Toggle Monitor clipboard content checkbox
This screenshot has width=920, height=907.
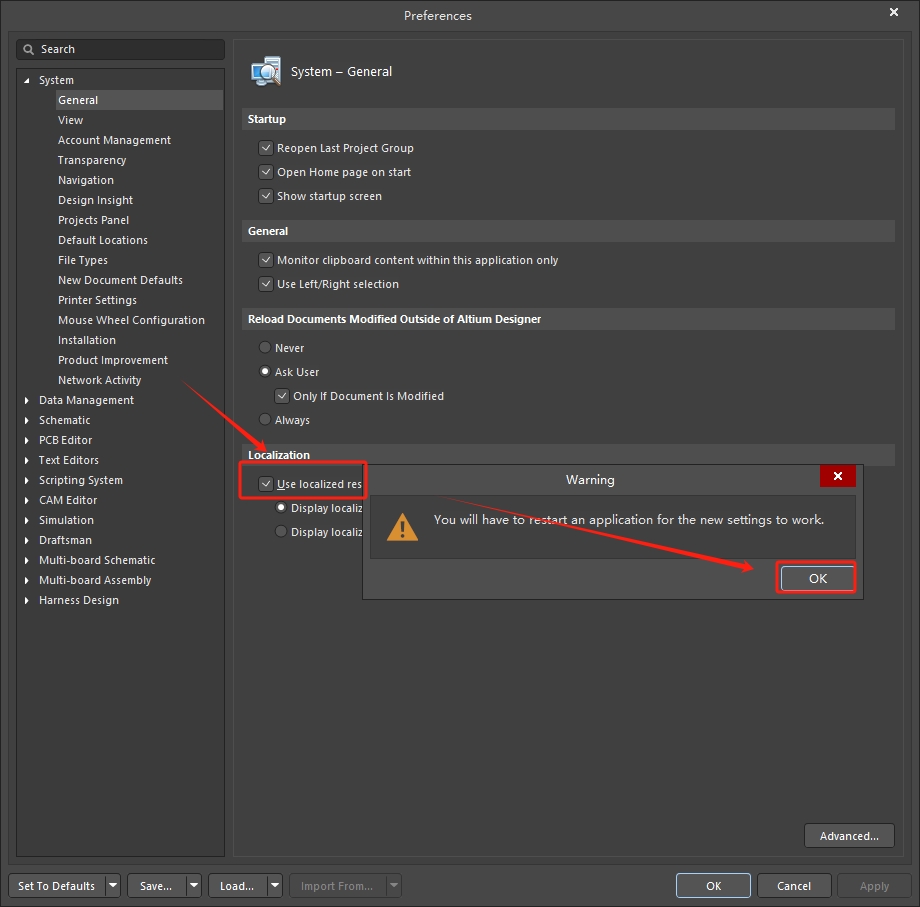click(x=266, y=260)
